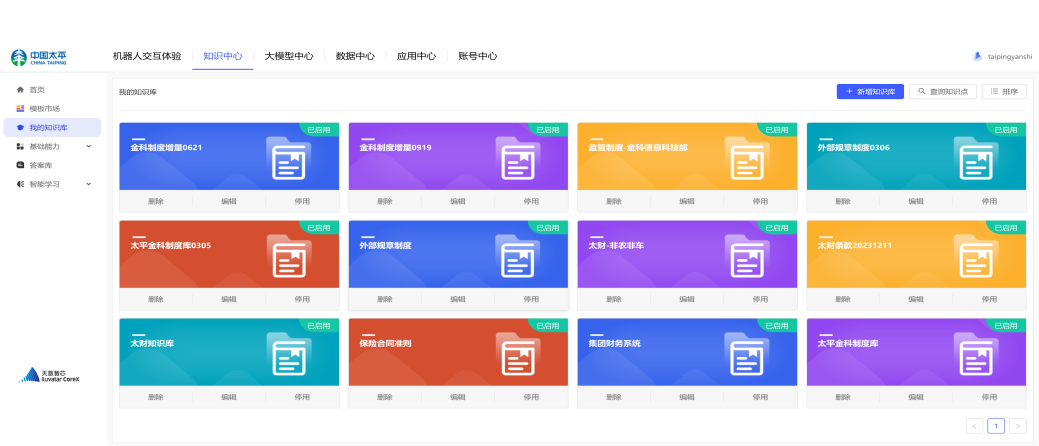Click the 我的知识库 heading above cards
Viewport: 1039px width, 446px height.
pyautogui.click(x=138, y=92)
